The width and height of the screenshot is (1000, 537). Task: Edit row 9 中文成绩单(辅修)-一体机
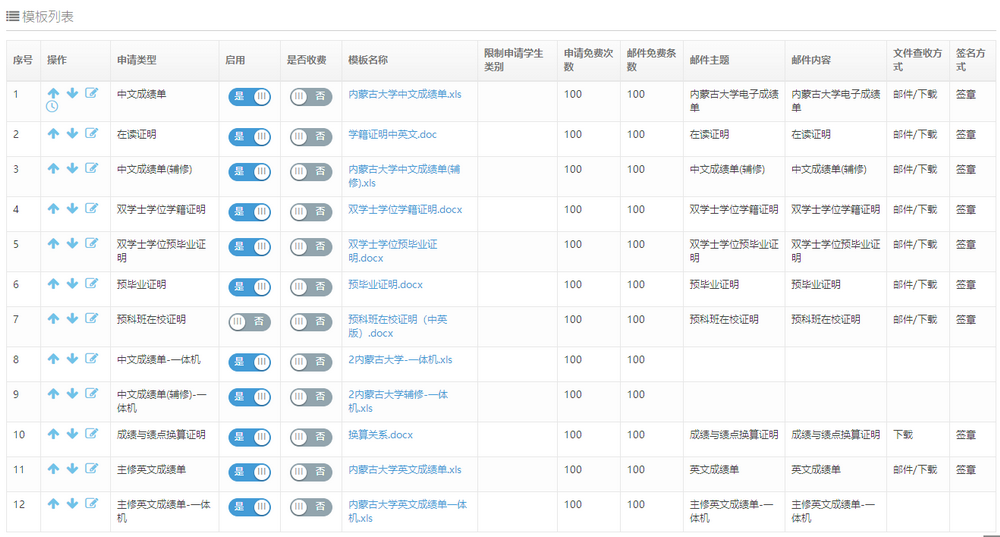(92, 394)
